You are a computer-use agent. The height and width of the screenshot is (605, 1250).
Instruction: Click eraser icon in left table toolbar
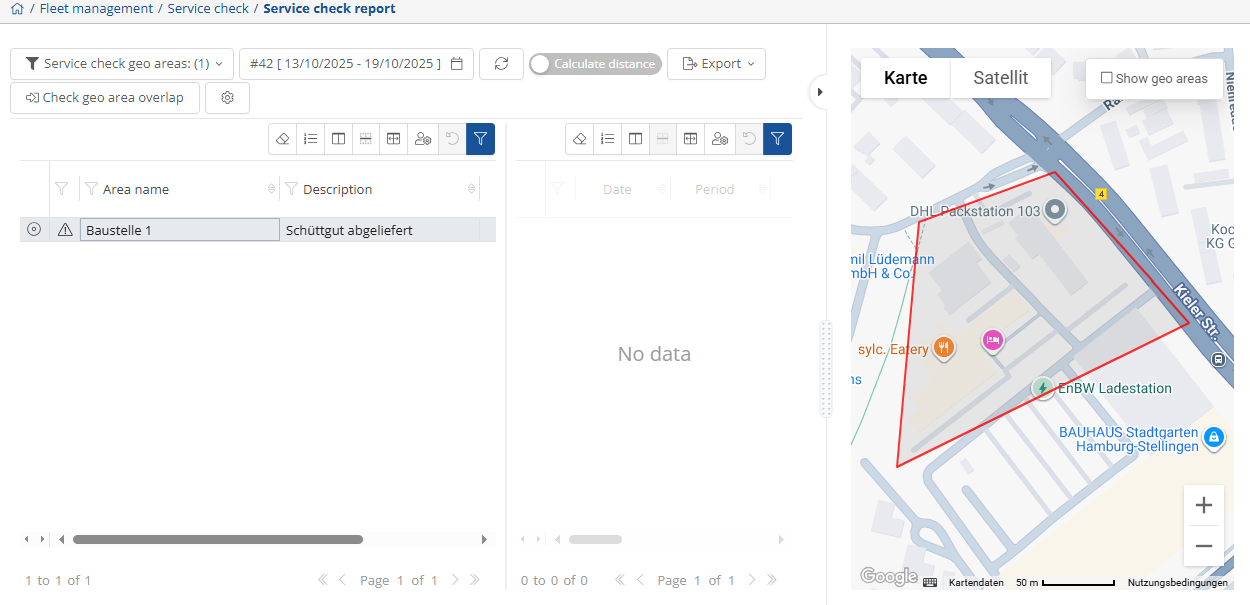point(283,139)
